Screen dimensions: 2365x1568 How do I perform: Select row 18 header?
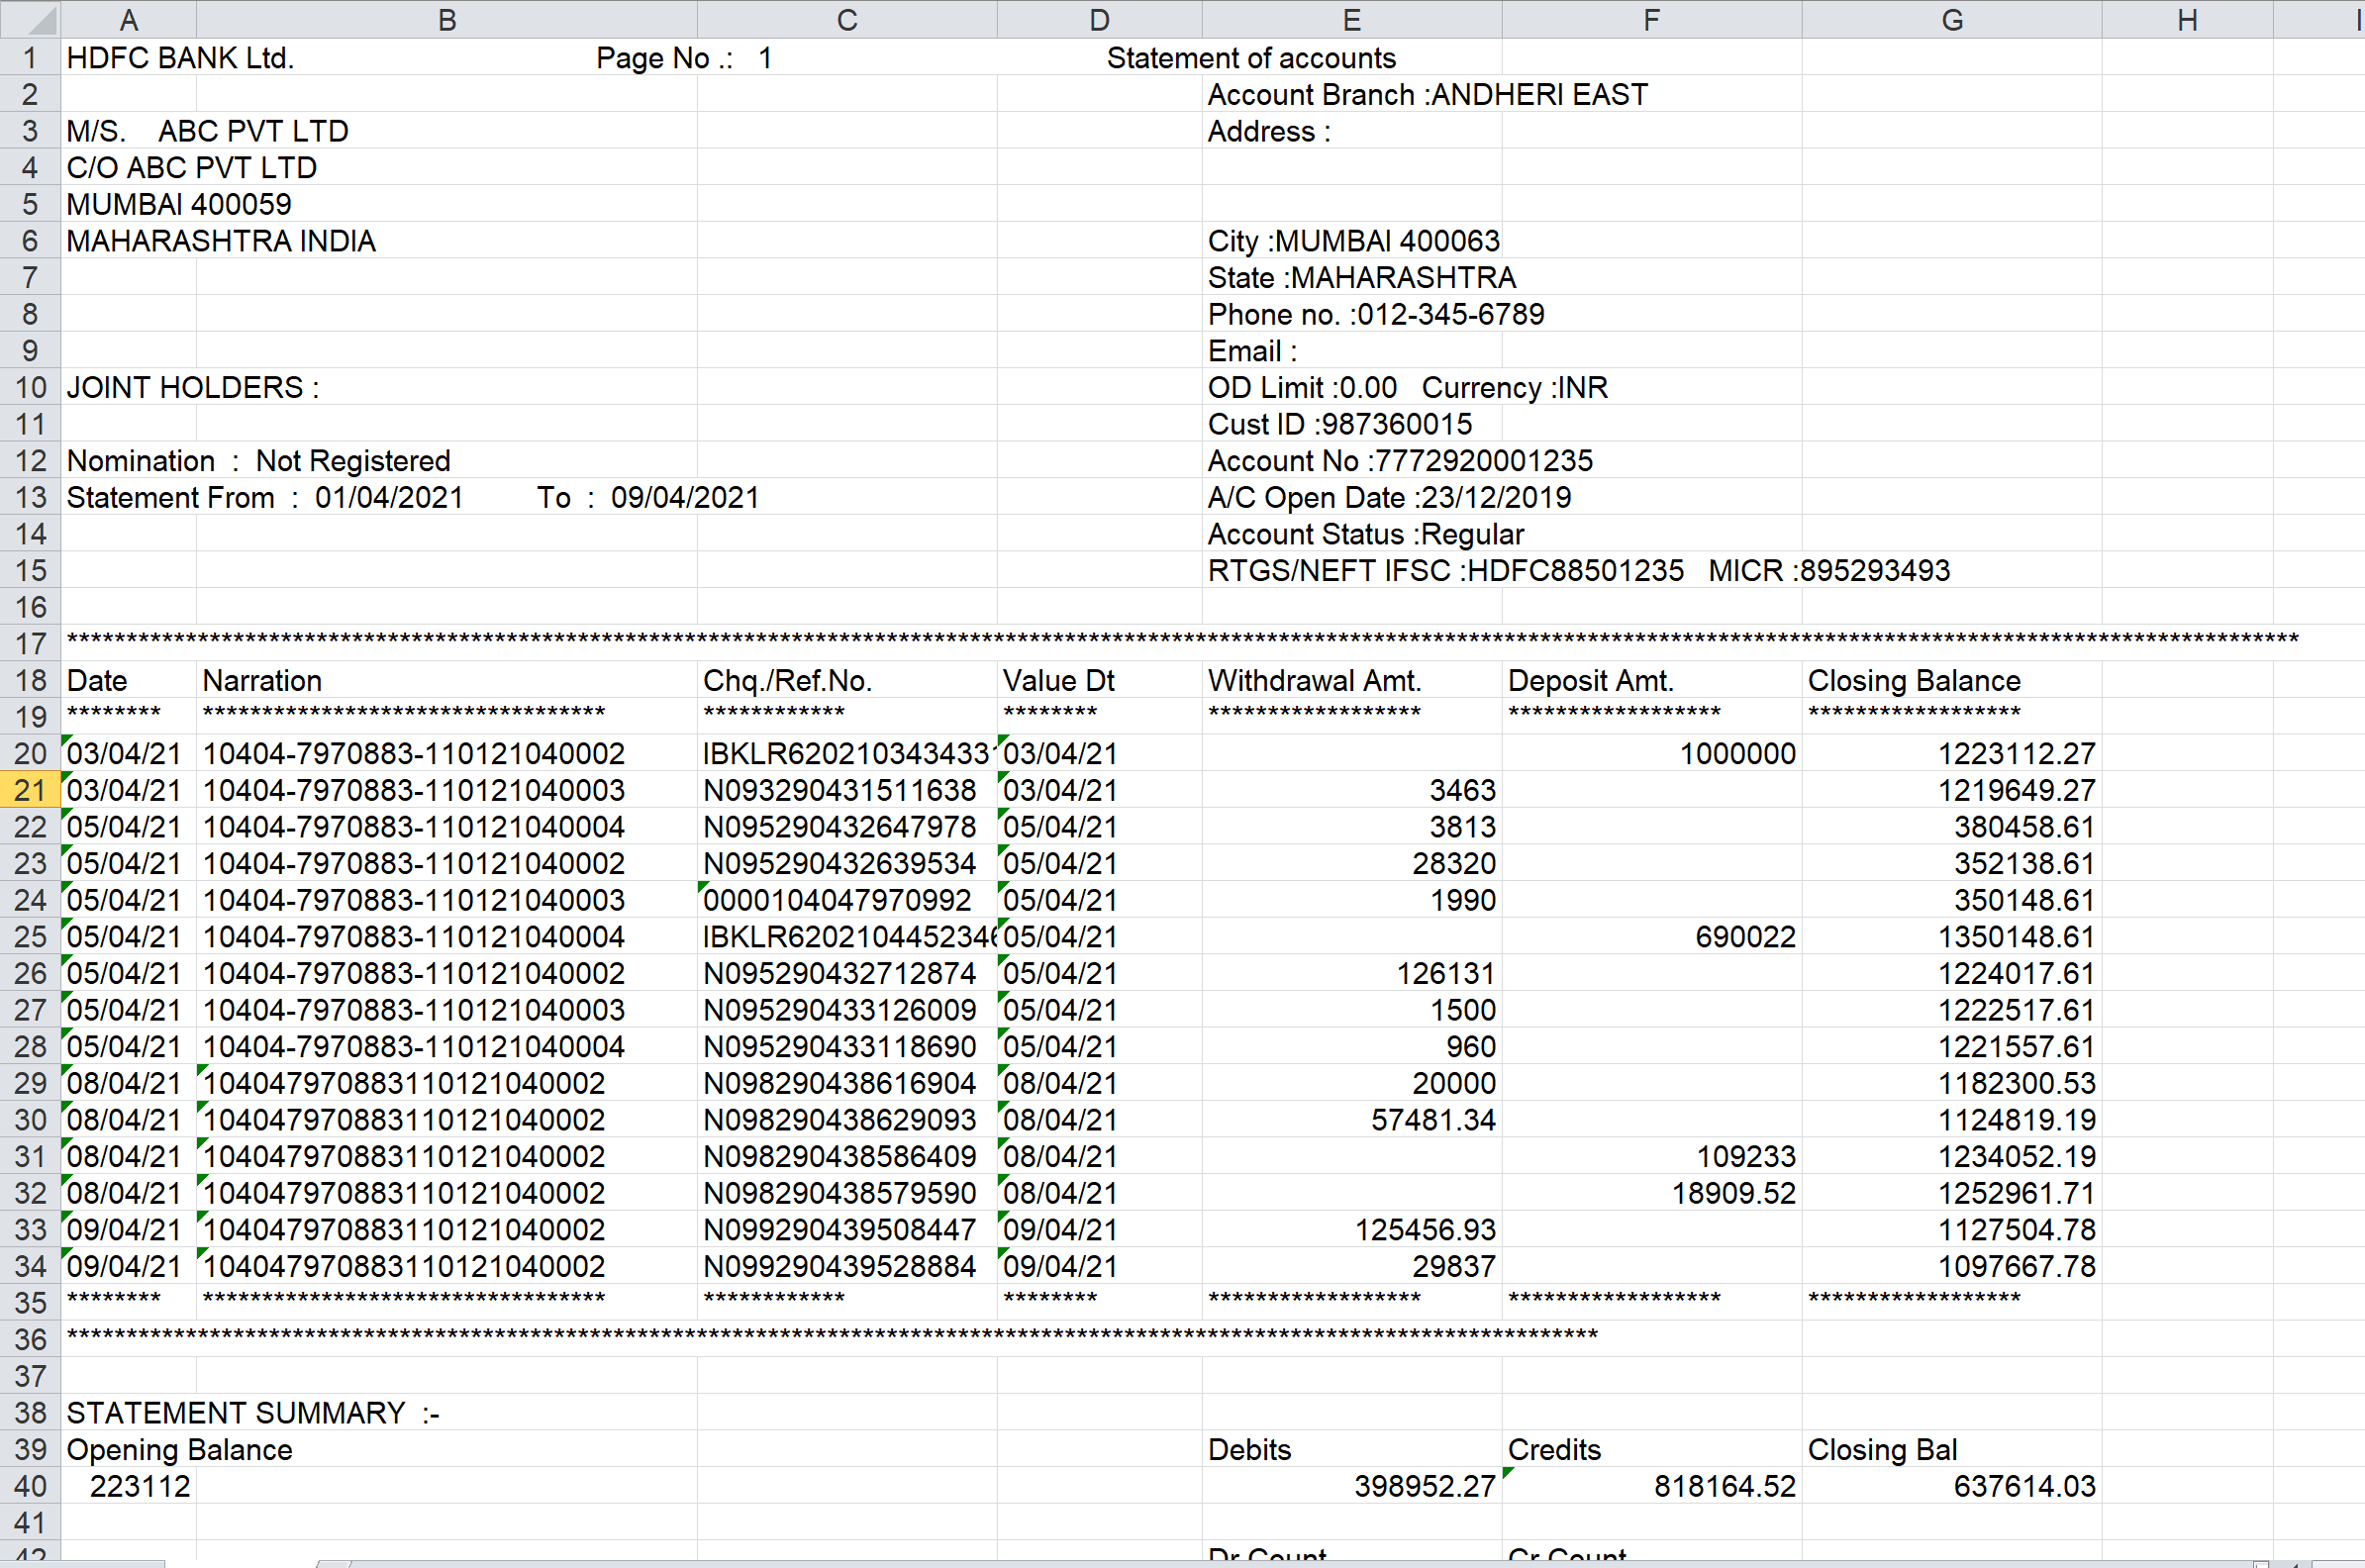pos(30,680)
